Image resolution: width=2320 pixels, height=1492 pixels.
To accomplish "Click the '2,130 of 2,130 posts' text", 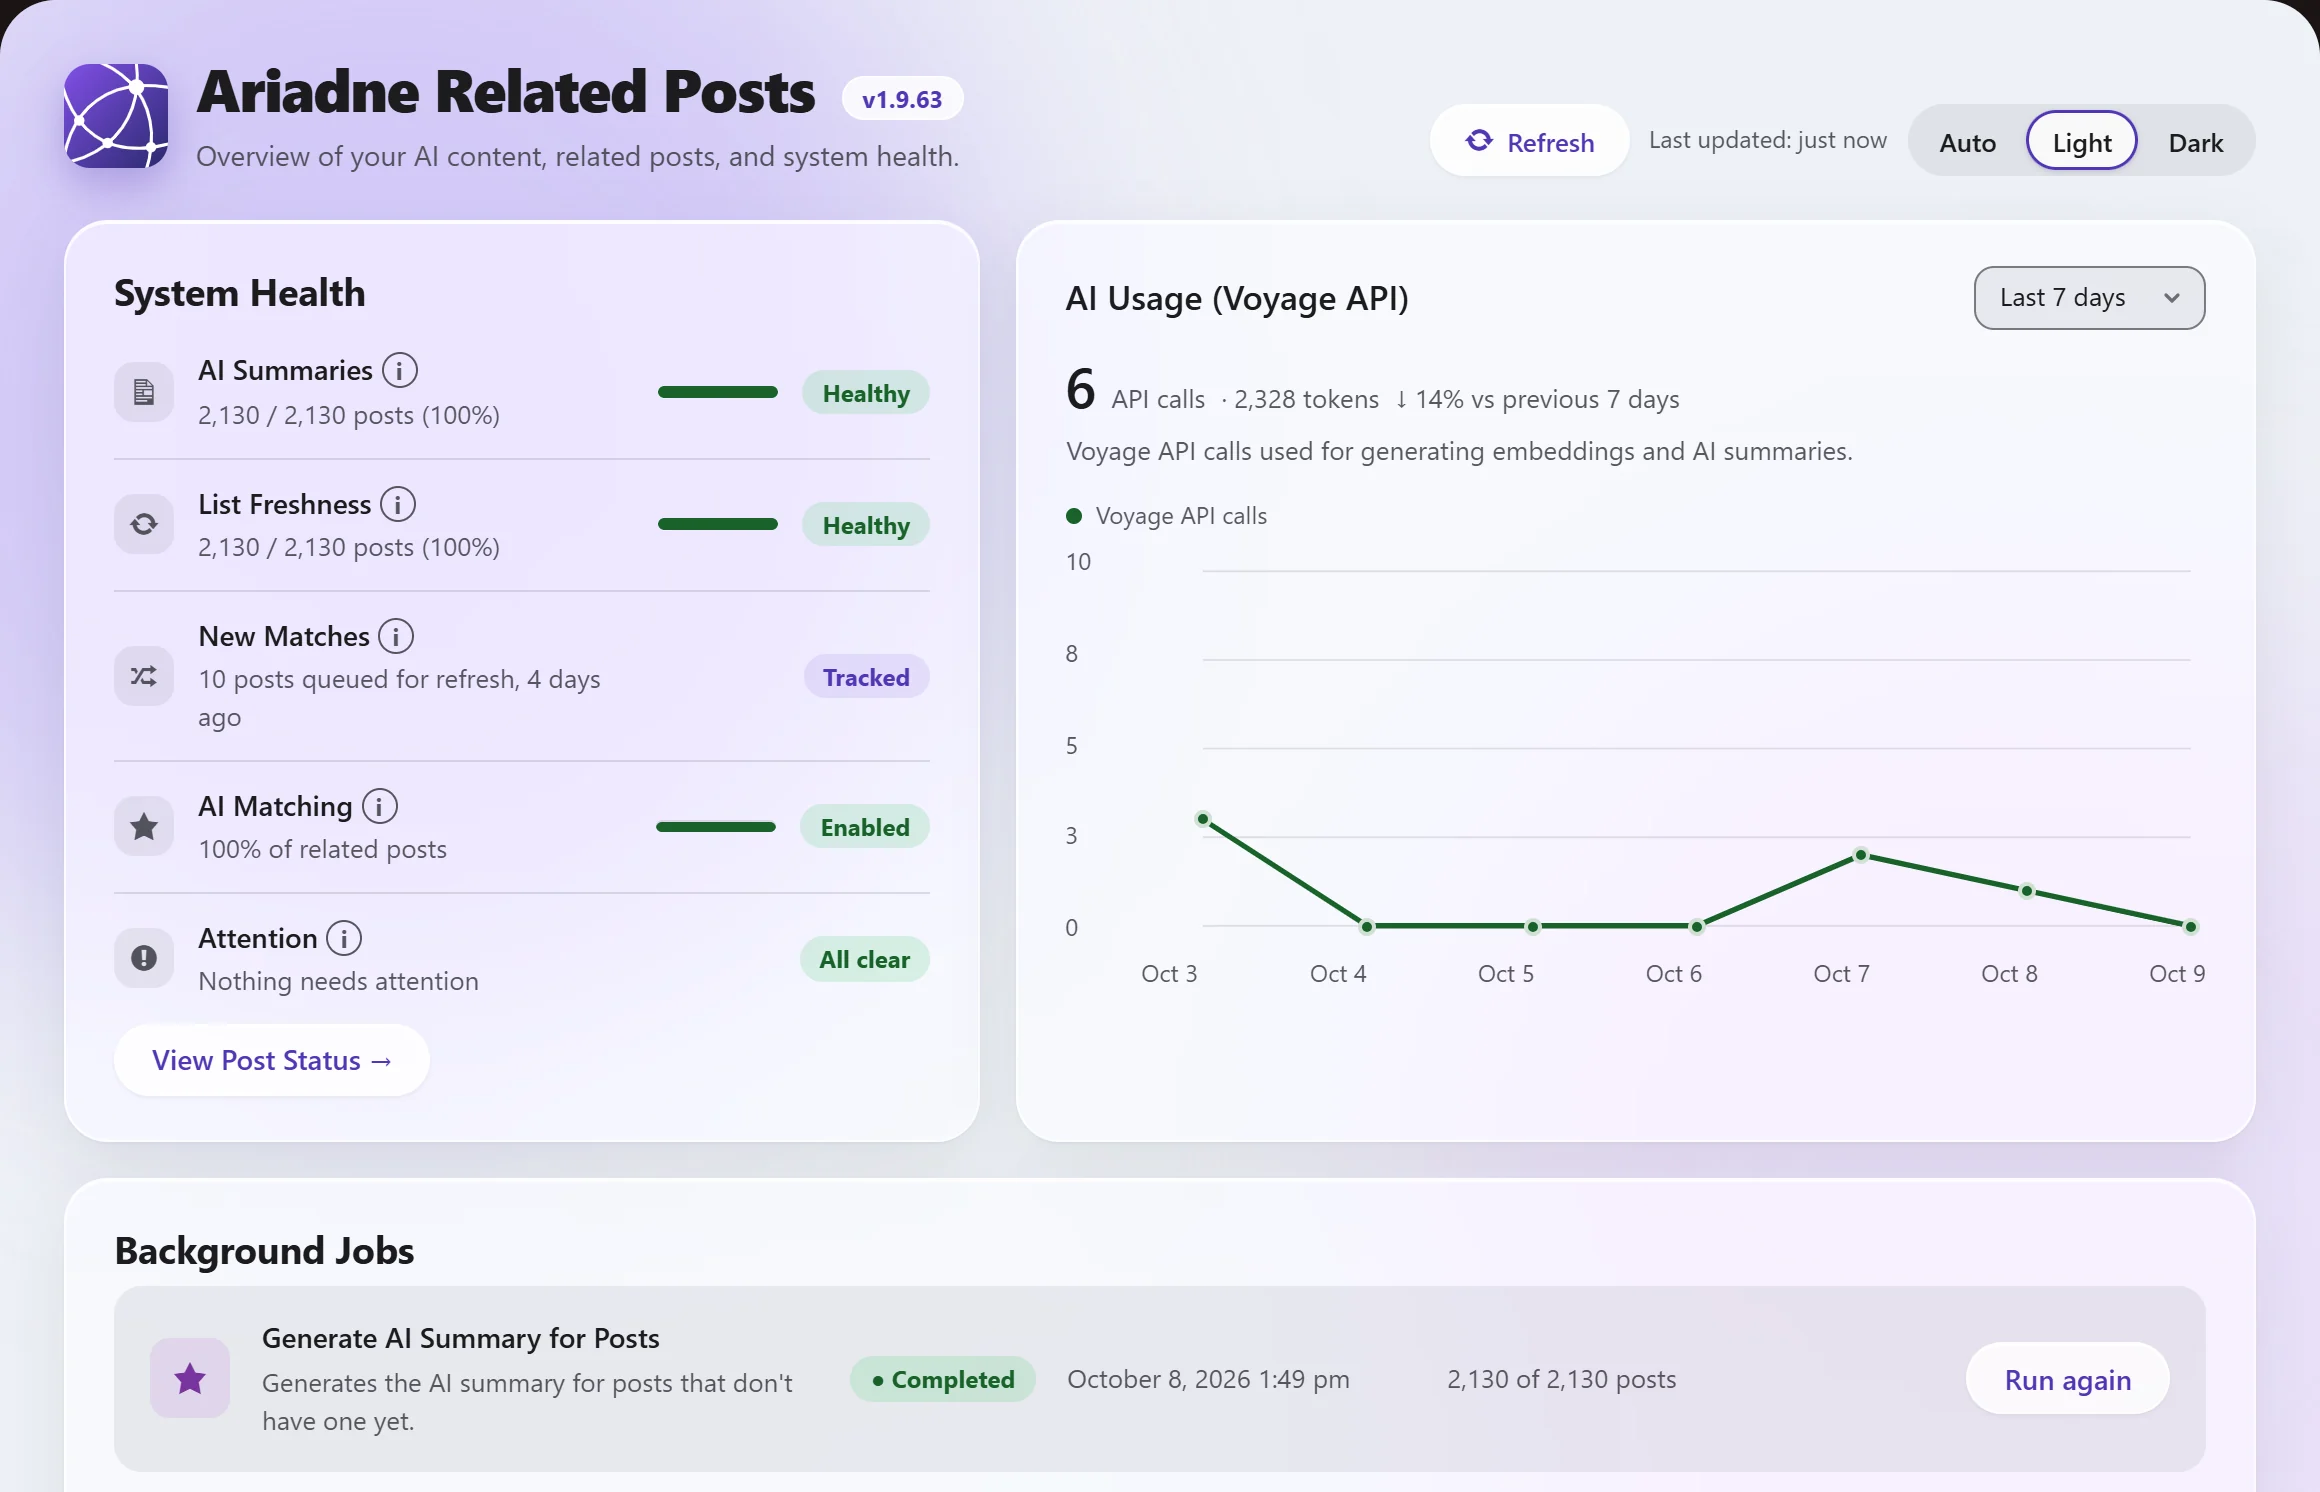I will click(x=1561, y=1379).
